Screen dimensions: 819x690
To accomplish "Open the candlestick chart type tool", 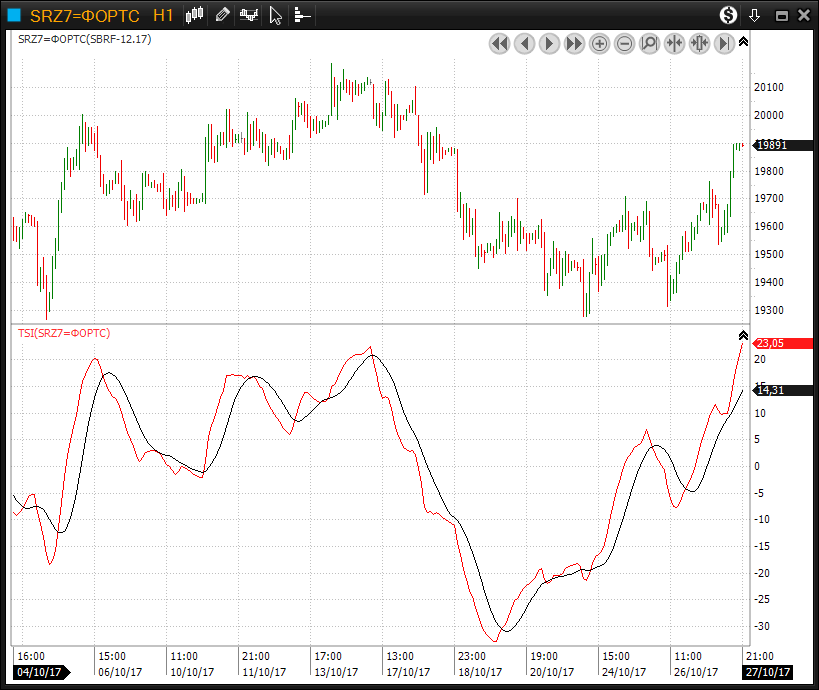I will click(195, 15).
